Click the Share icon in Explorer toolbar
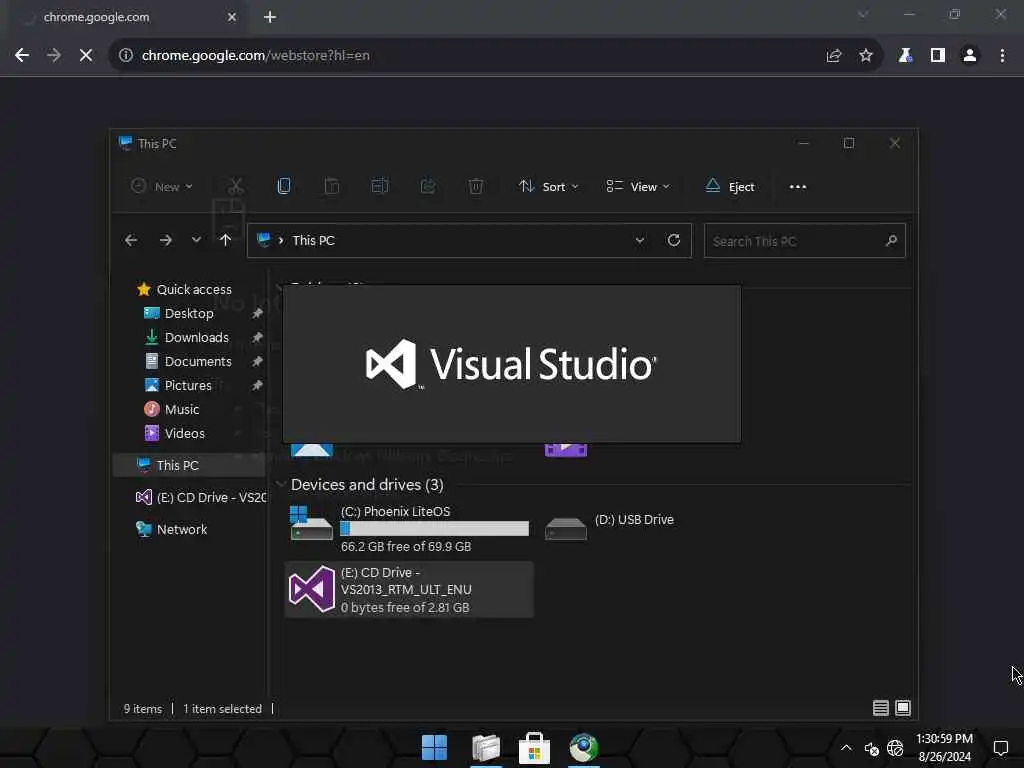The height and width of the screenshot is (768, 1024). [428, 187]
